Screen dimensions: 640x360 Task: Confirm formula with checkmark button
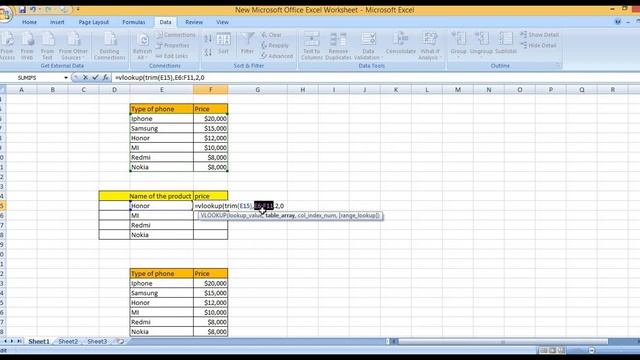(x=95, y=77)
